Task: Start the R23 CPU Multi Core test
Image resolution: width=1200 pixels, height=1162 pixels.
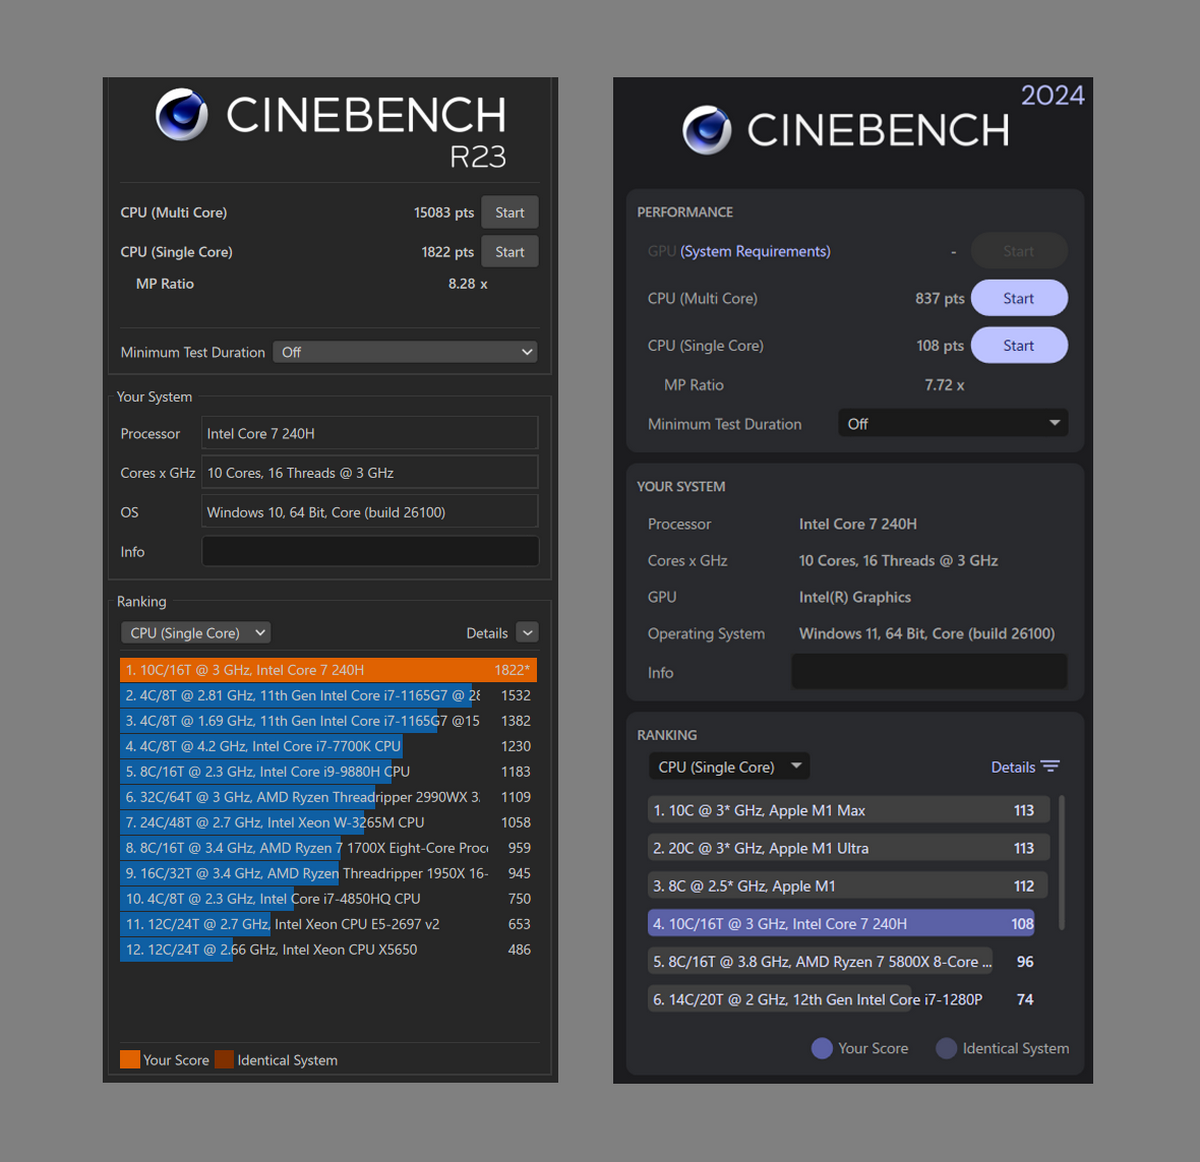Action: click(x=509, y=213)
